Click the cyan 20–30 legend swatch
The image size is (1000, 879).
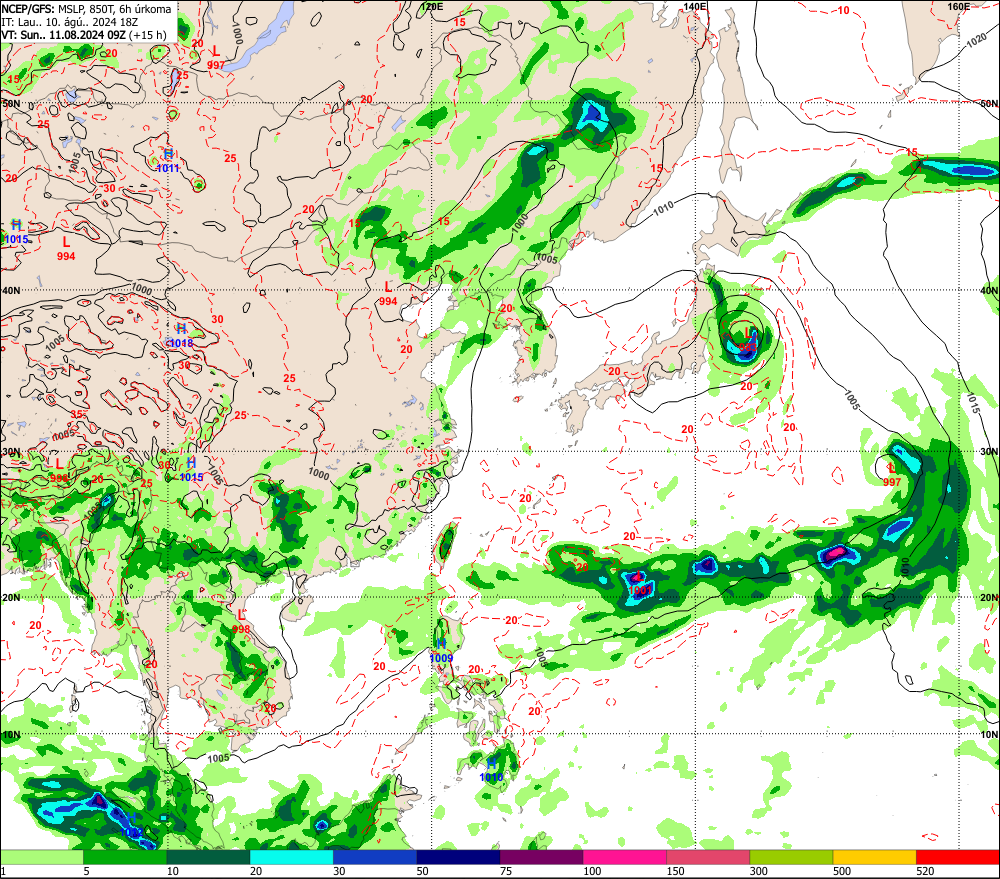(291, 857)
